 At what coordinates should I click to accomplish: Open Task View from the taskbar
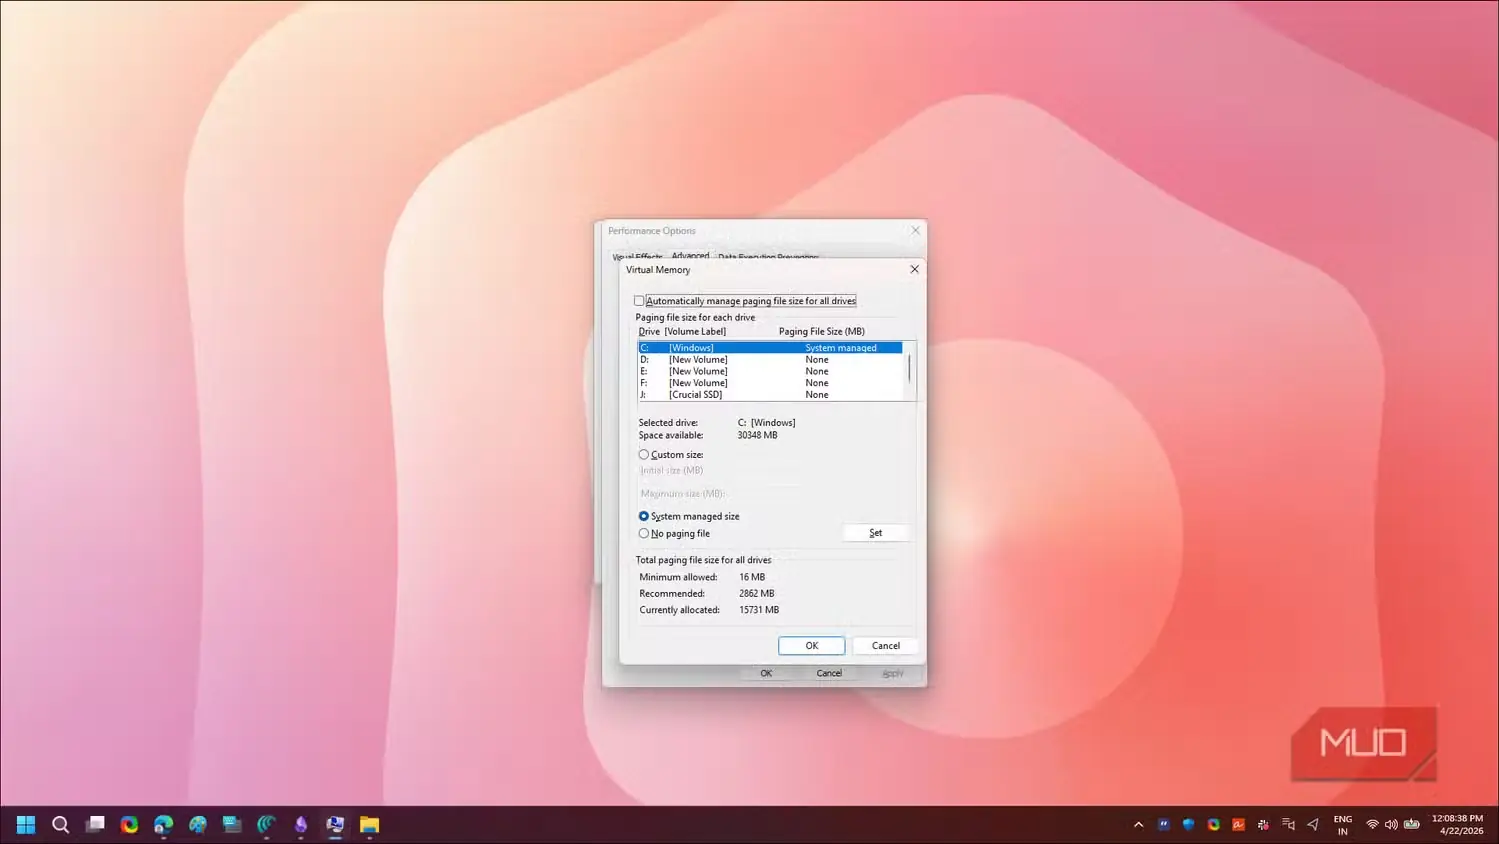click(95, 824)
